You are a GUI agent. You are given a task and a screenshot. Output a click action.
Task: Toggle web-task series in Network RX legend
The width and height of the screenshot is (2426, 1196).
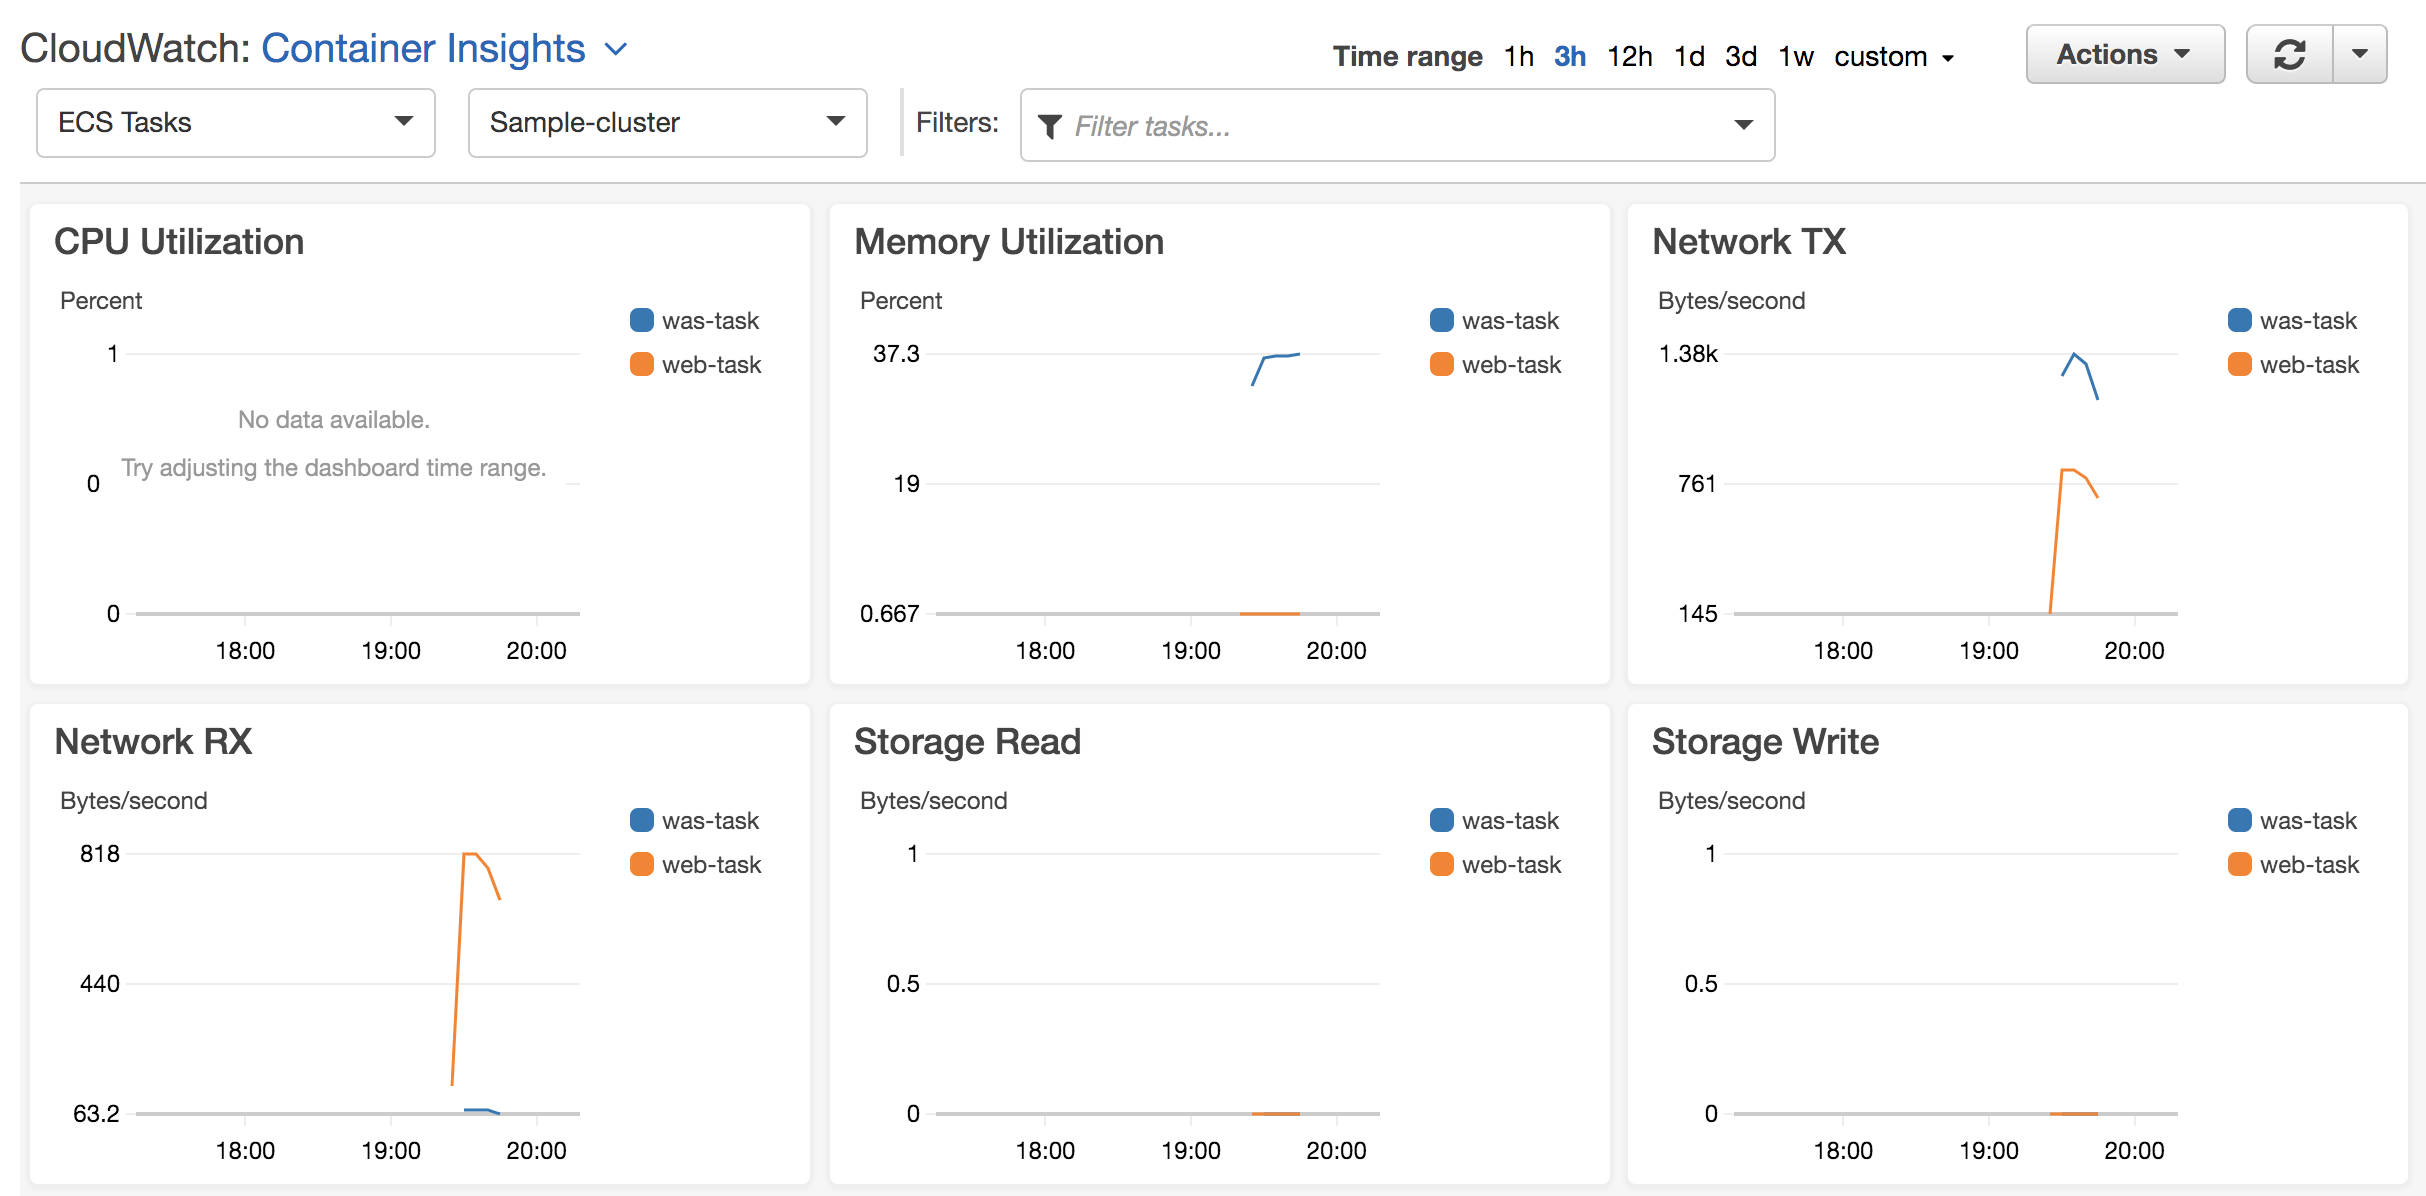pos(711,864)
